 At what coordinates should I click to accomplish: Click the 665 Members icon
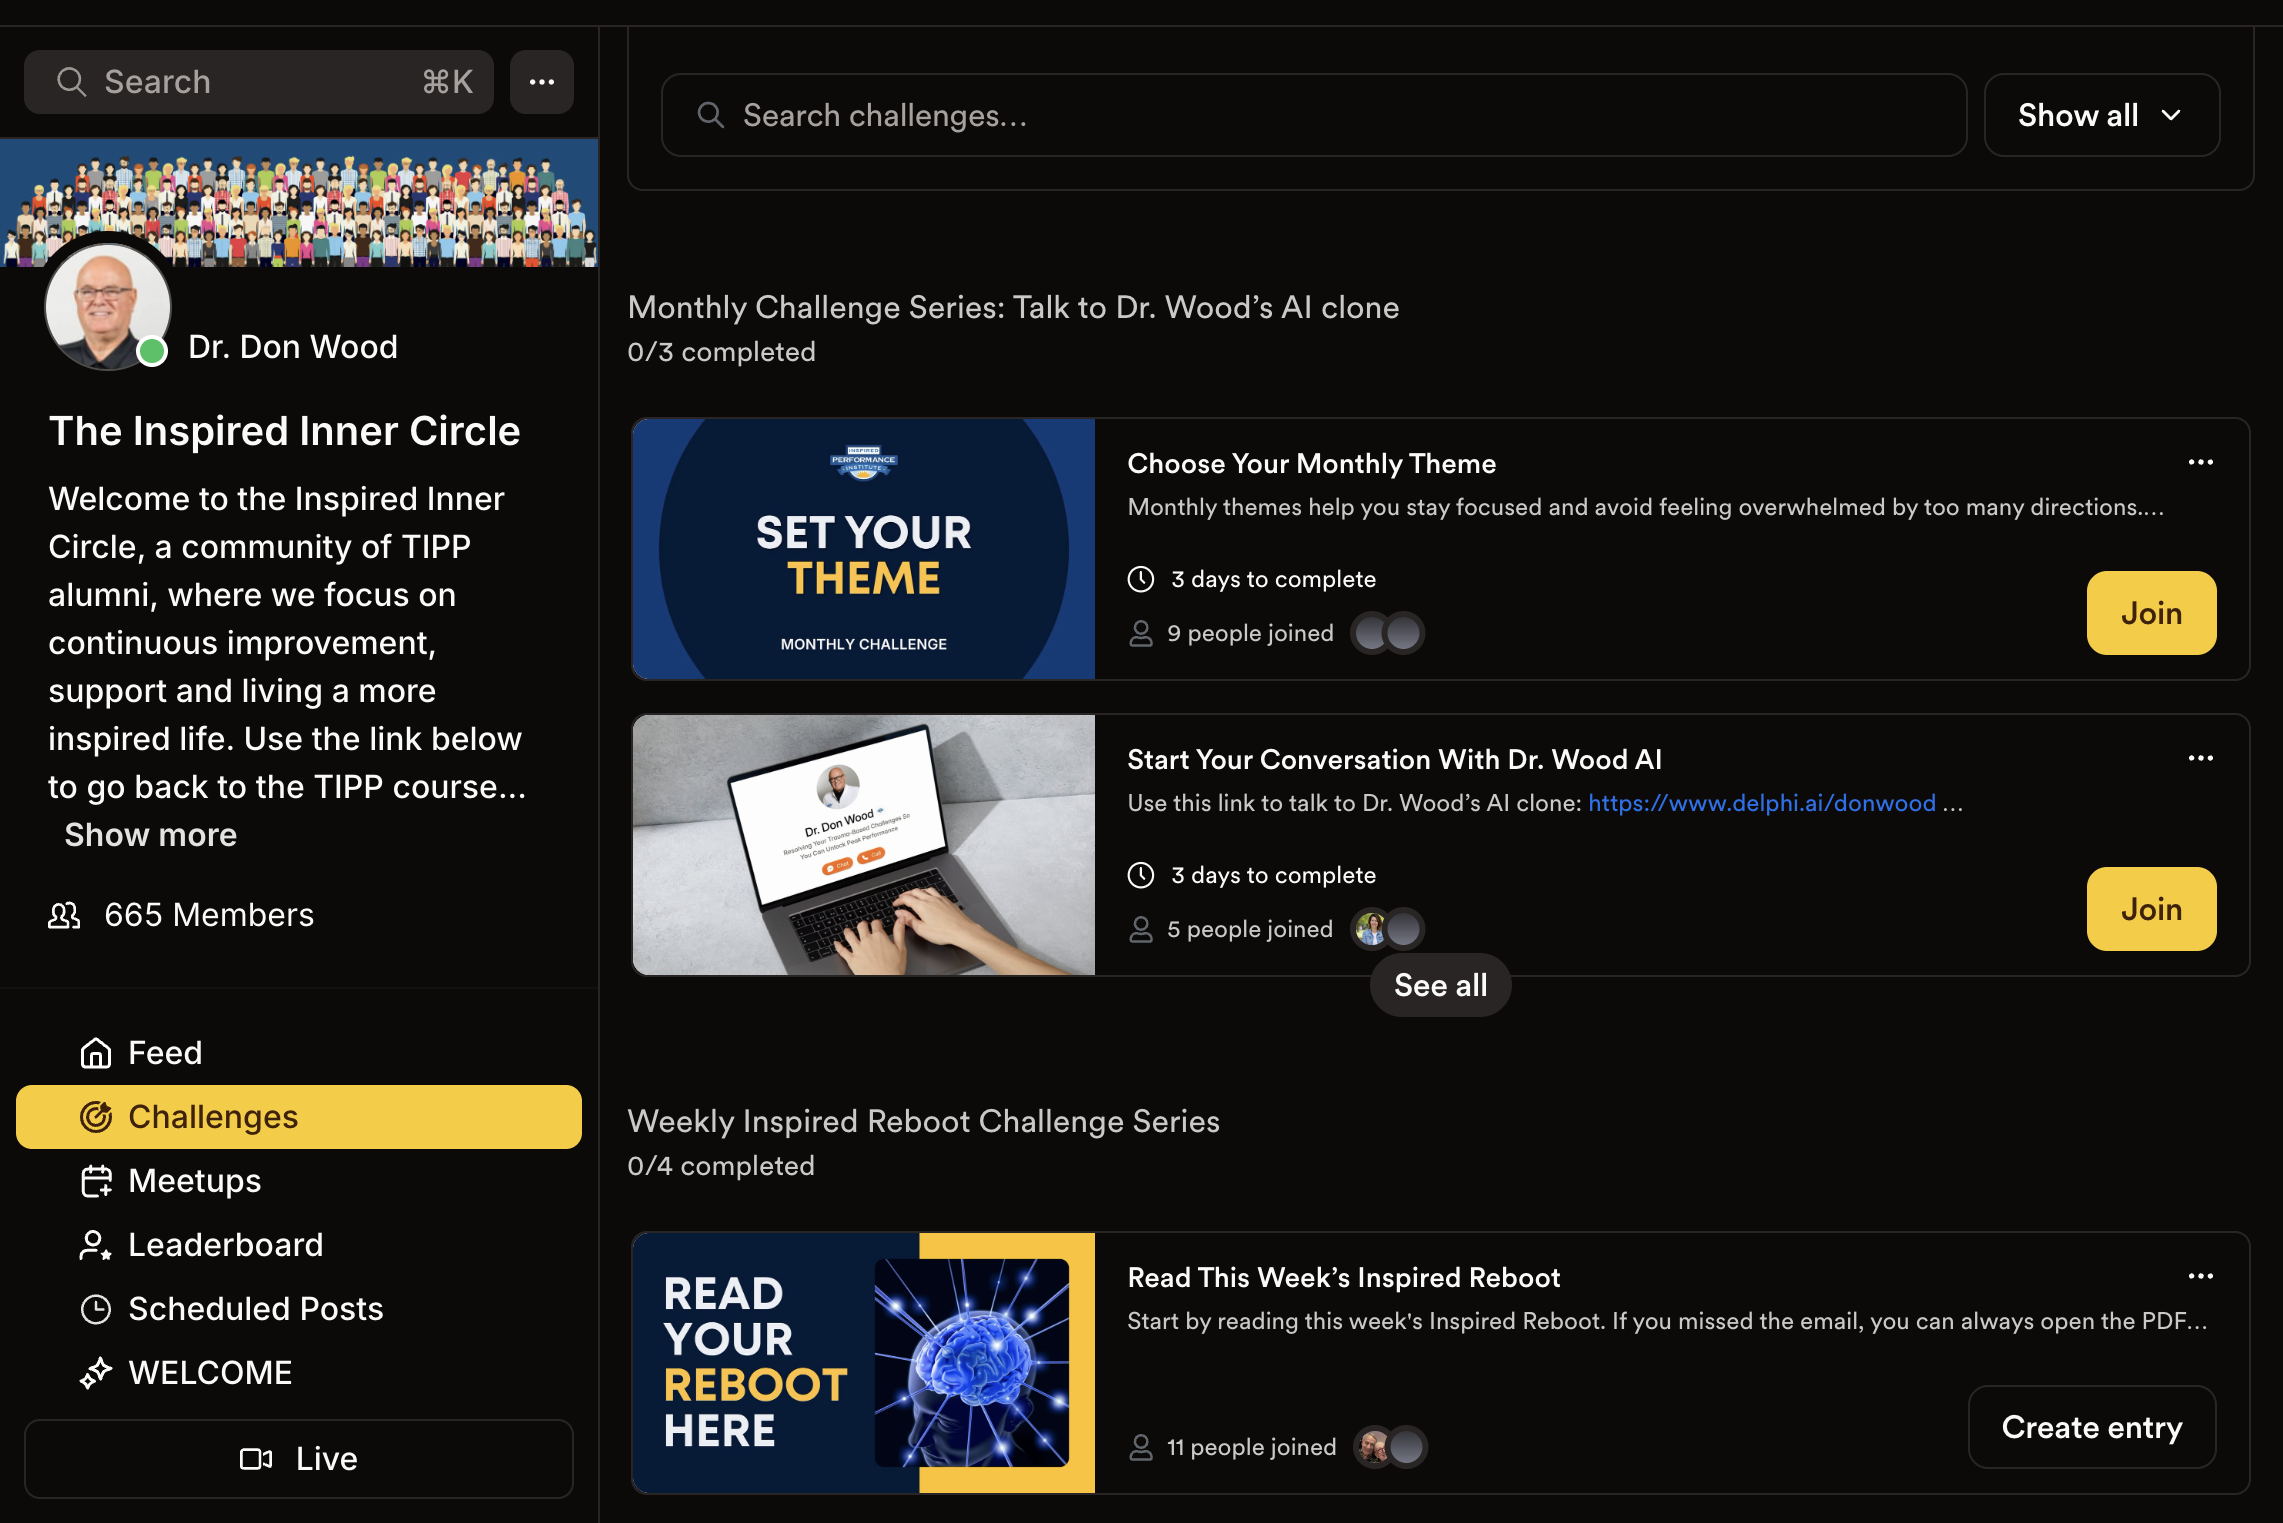[64, 915]
